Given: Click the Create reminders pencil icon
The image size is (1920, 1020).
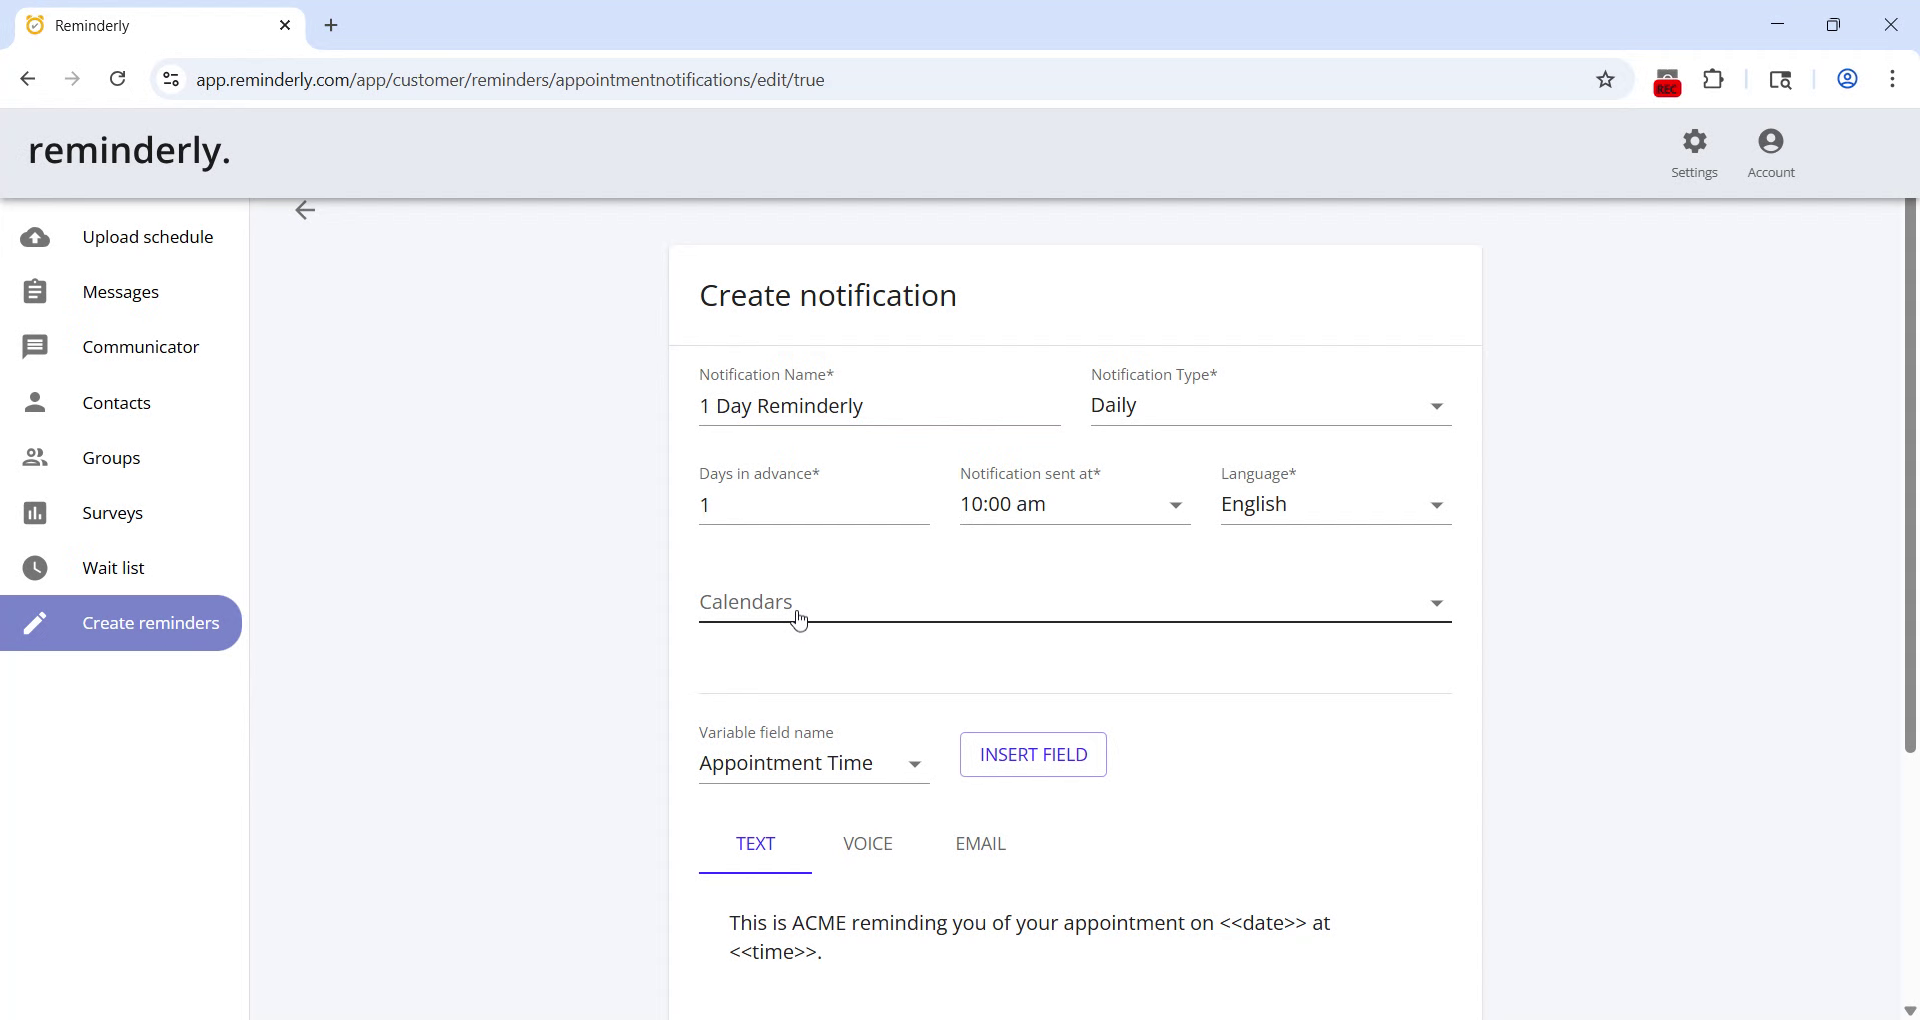Looking at the screenshot, I should [35, 623].
